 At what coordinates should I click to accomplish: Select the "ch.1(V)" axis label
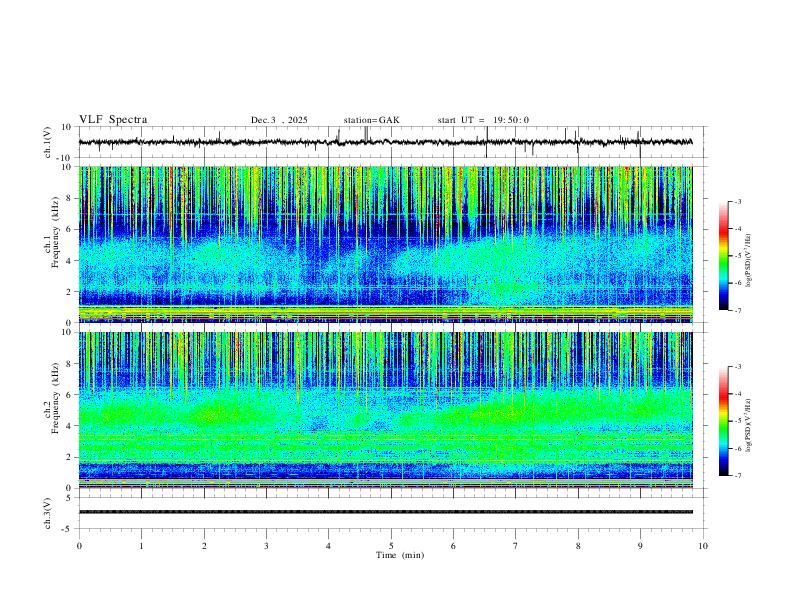point(48,142)
